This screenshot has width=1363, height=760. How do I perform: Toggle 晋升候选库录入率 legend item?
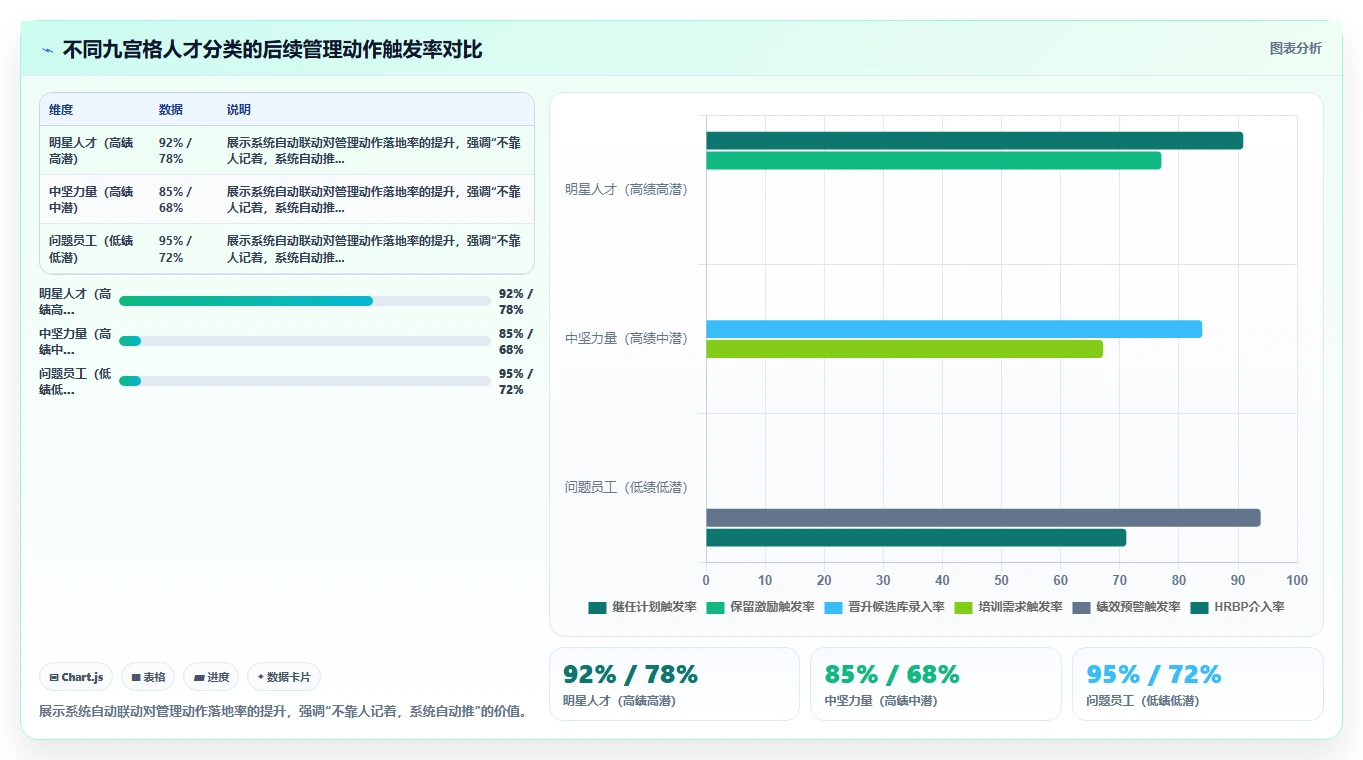click(x=885, y=607)
